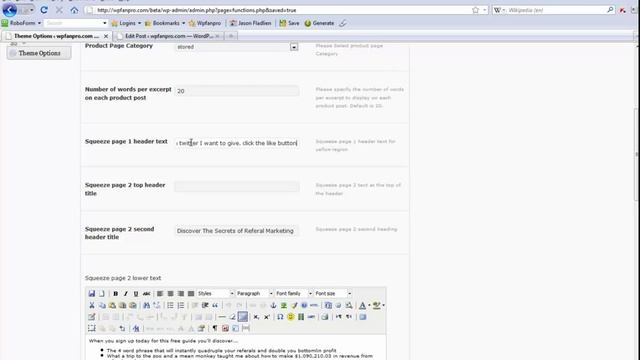The width and height of the screenshot is (640, 360).
Task: Insert an anchor with the anchor icon
Action: pyautogui.click(x=273, y=305)
